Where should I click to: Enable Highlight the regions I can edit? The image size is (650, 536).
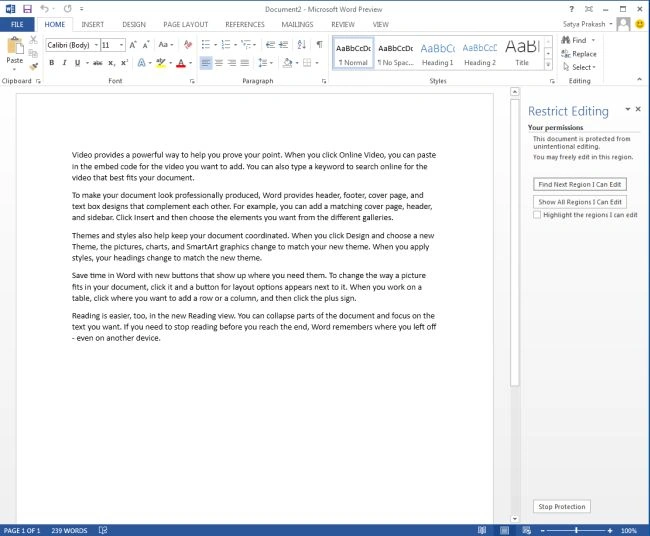(537, 215)
